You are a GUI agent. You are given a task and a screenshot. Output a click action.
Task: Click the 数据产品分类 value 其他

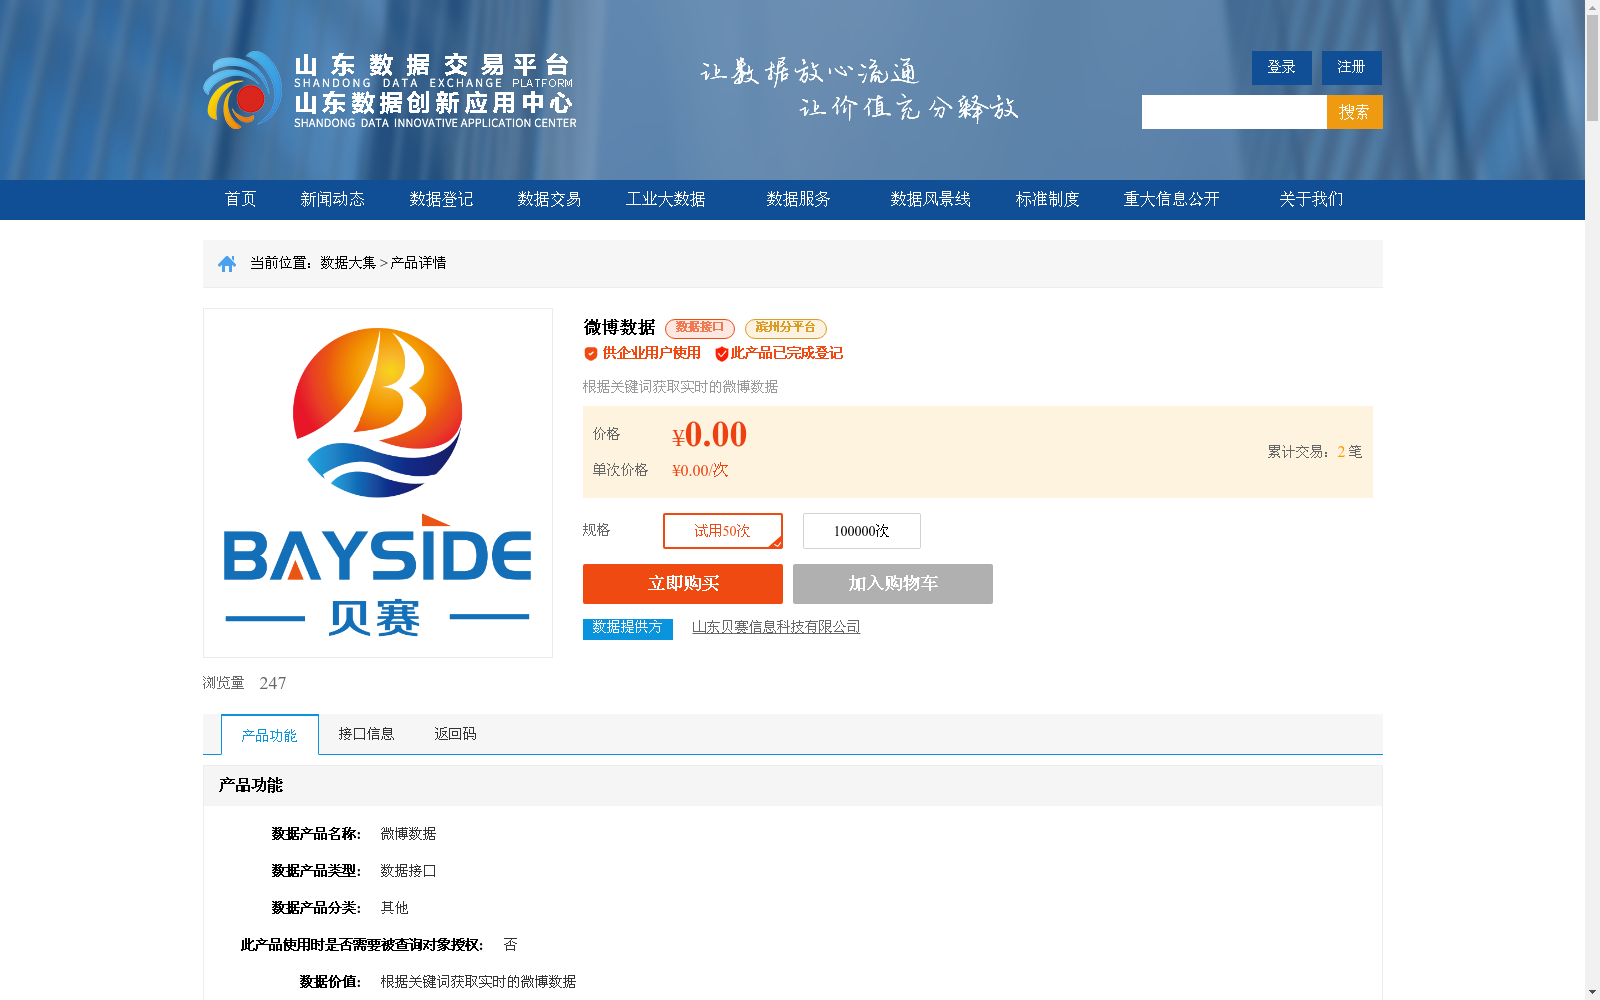point(394,908)
